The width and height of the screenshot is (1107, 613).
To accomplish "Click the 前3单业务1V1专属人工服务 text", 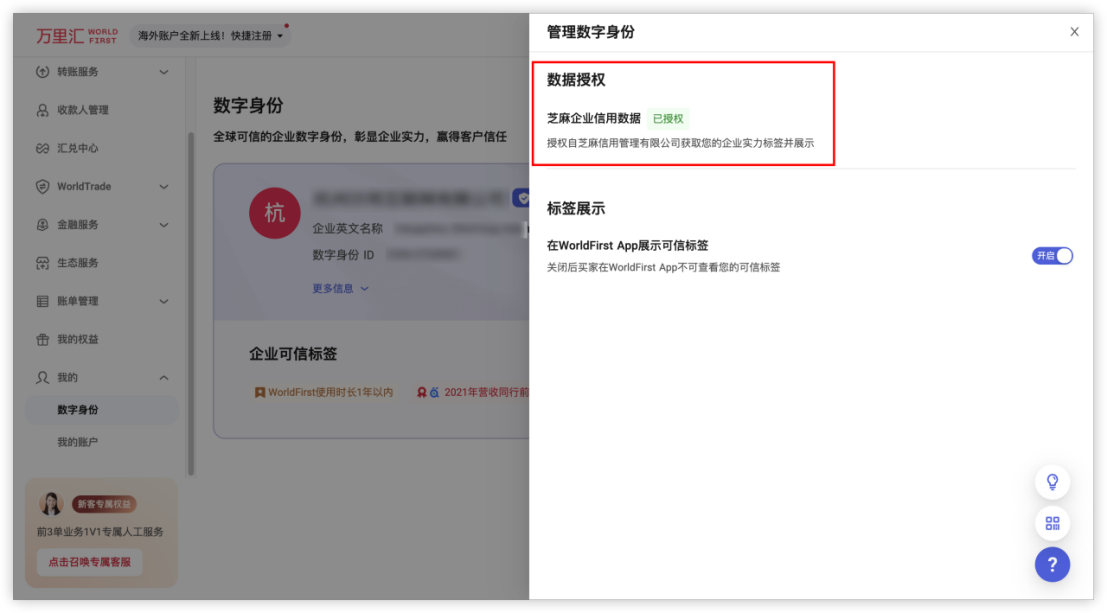I will 100,532.
